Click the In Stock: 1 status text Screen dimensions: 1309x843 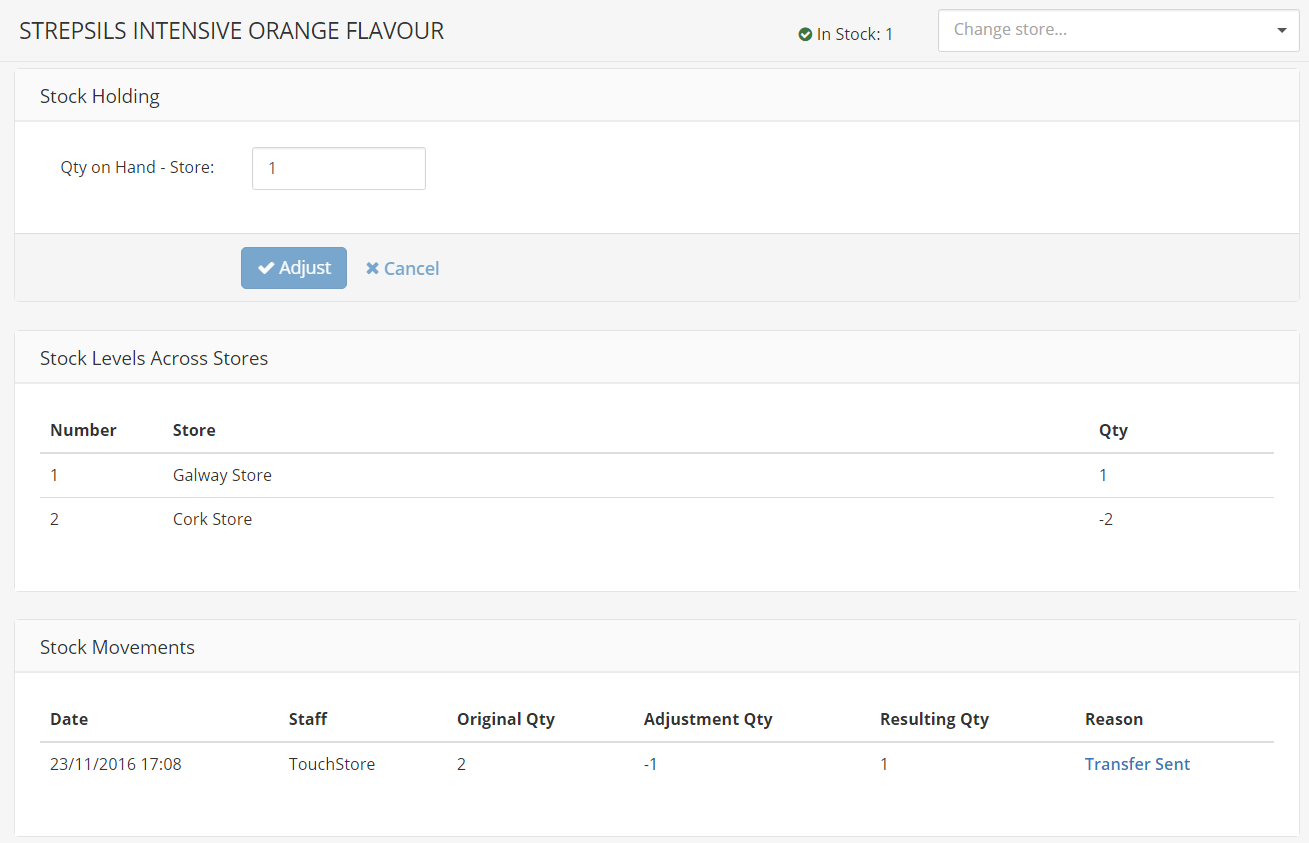855,34
